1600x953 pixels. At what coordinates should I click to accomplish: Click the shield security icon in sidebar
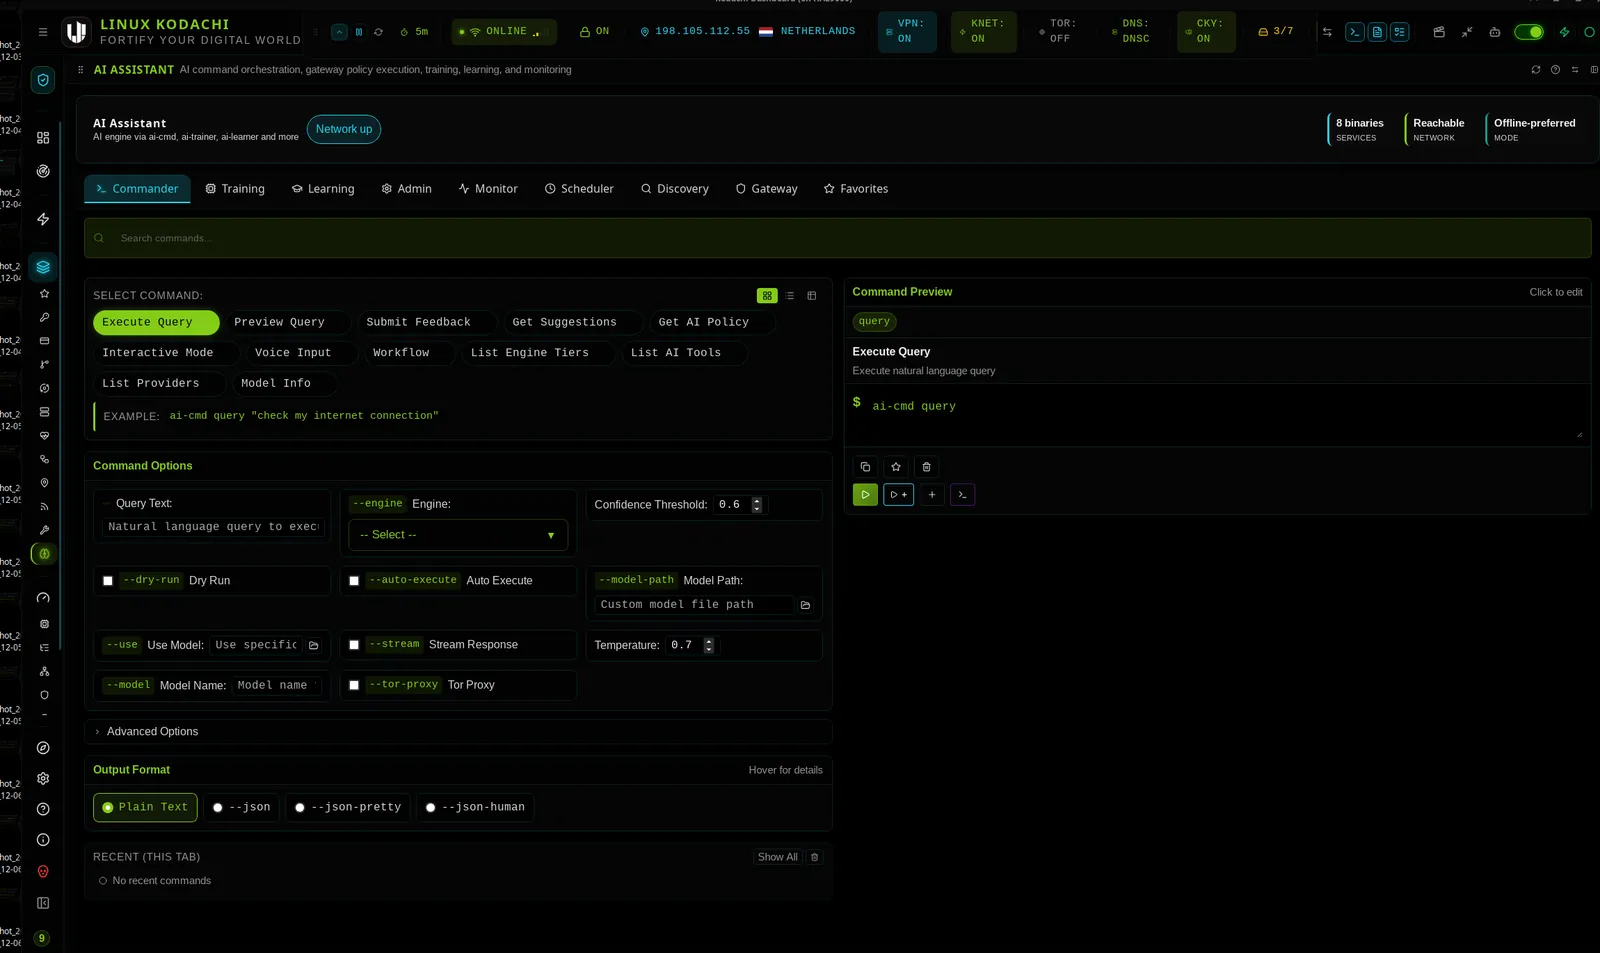pyautogui.click(x=43, y=80)
